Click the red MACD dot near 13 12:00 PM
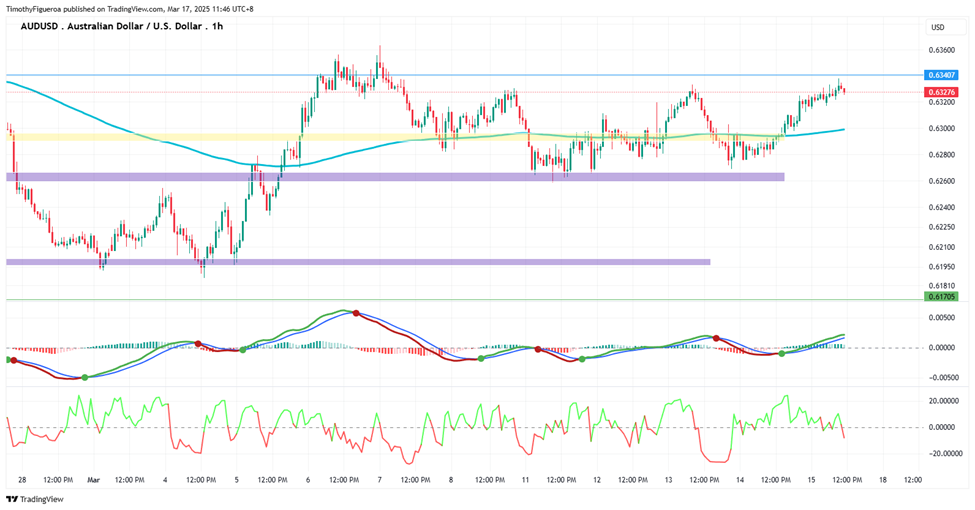Viewport: 975px width, 510px height. point(716,338)
